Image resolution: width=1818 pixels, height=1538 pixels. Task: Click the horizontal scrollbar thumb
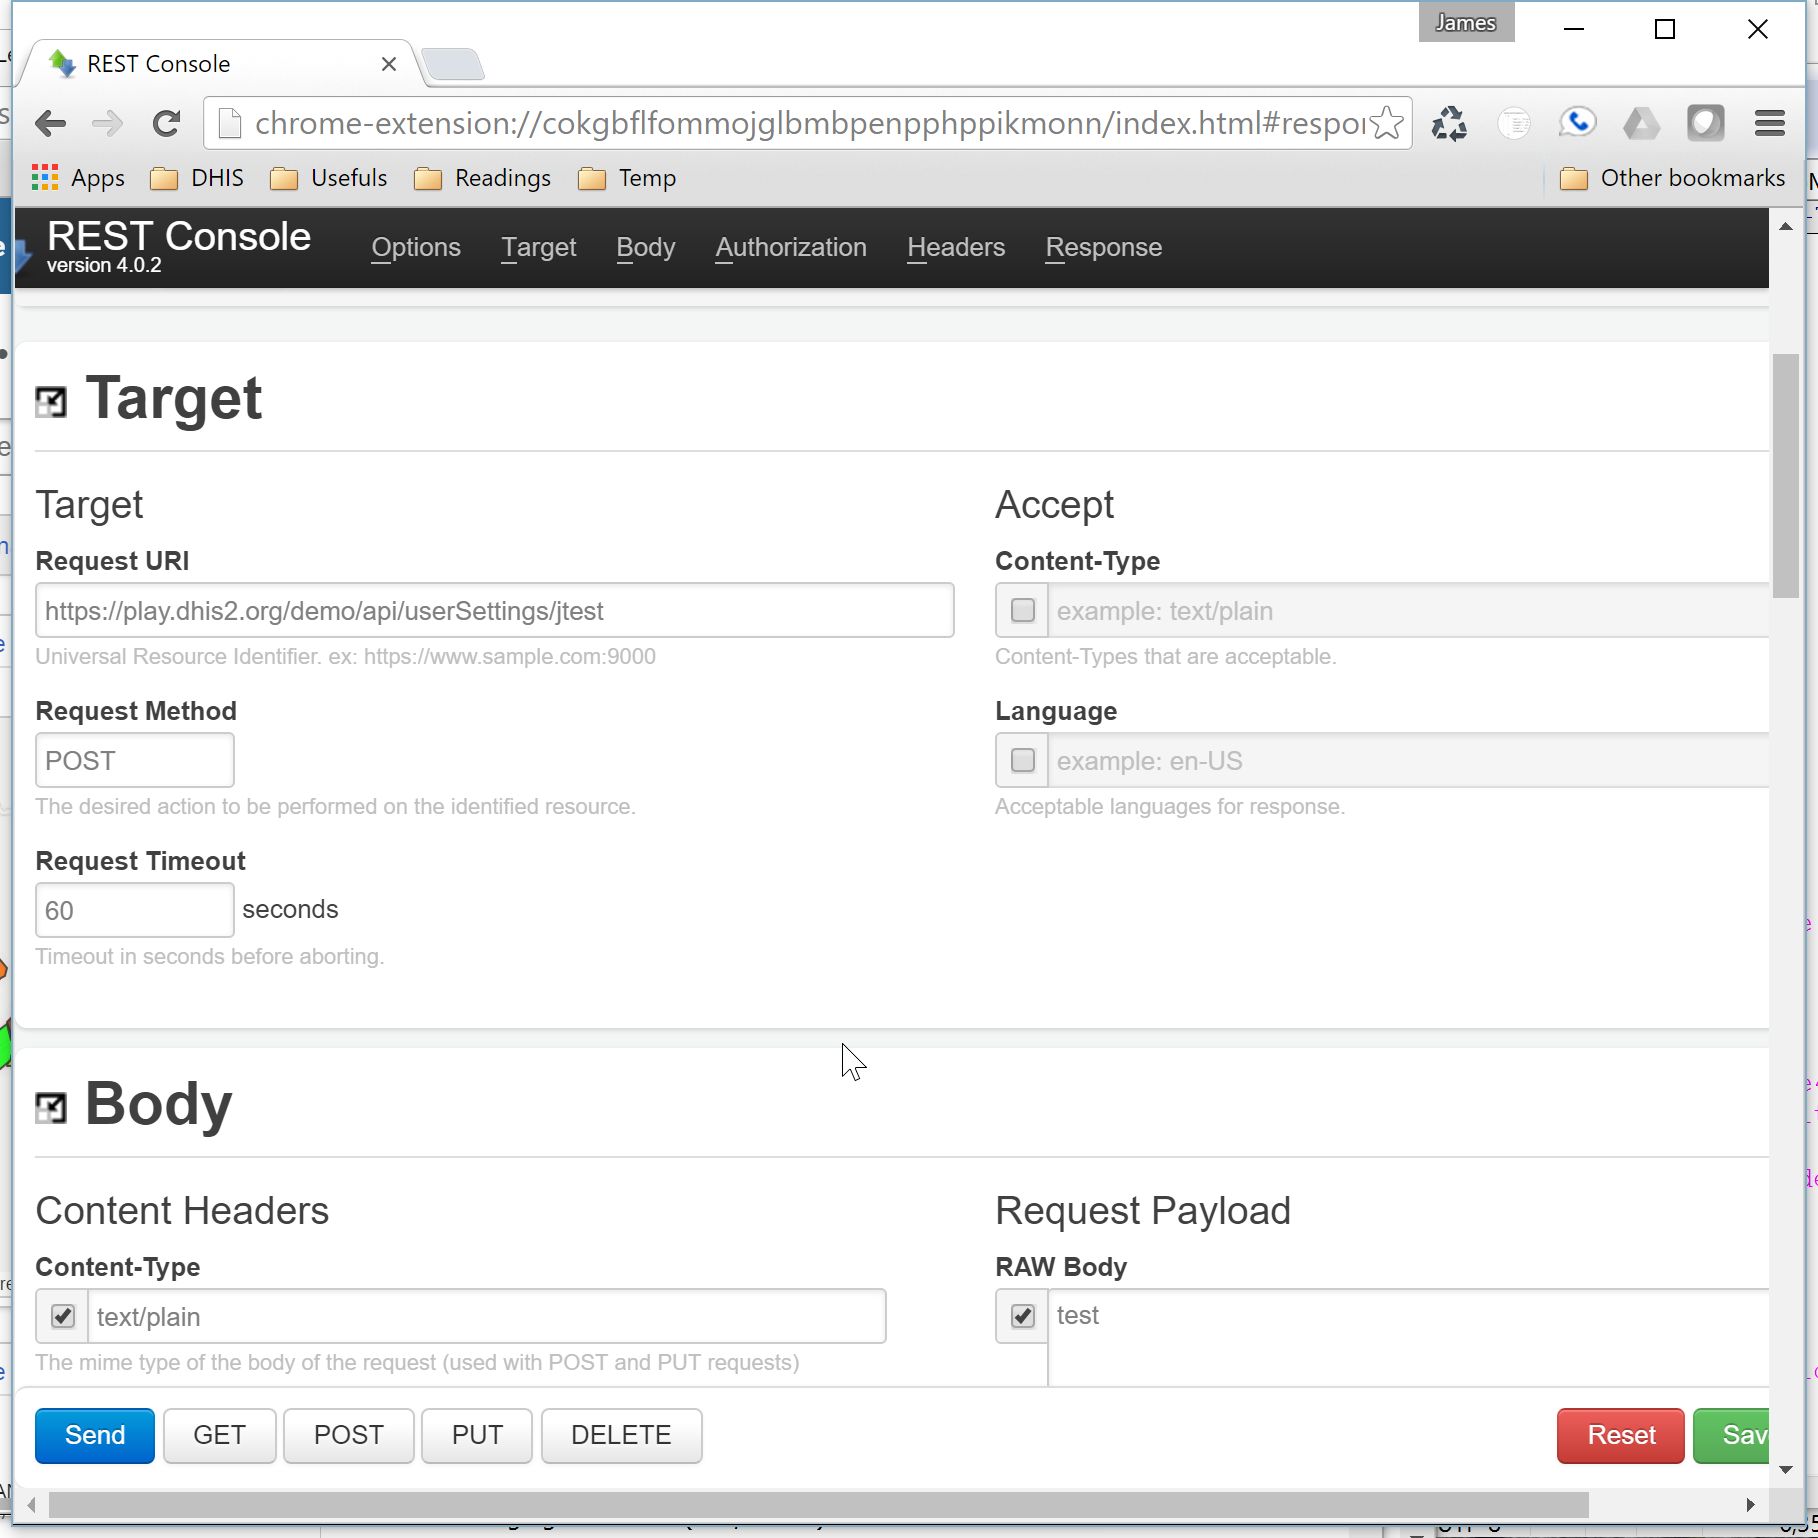click(818, 1505)
